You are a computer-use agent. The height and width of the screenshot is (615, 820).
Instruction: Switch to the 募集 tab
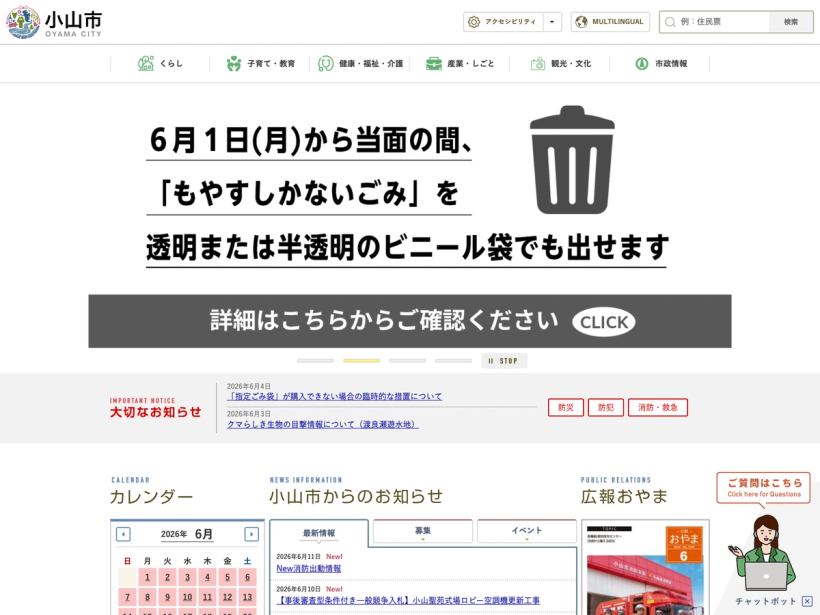[423, 531]
